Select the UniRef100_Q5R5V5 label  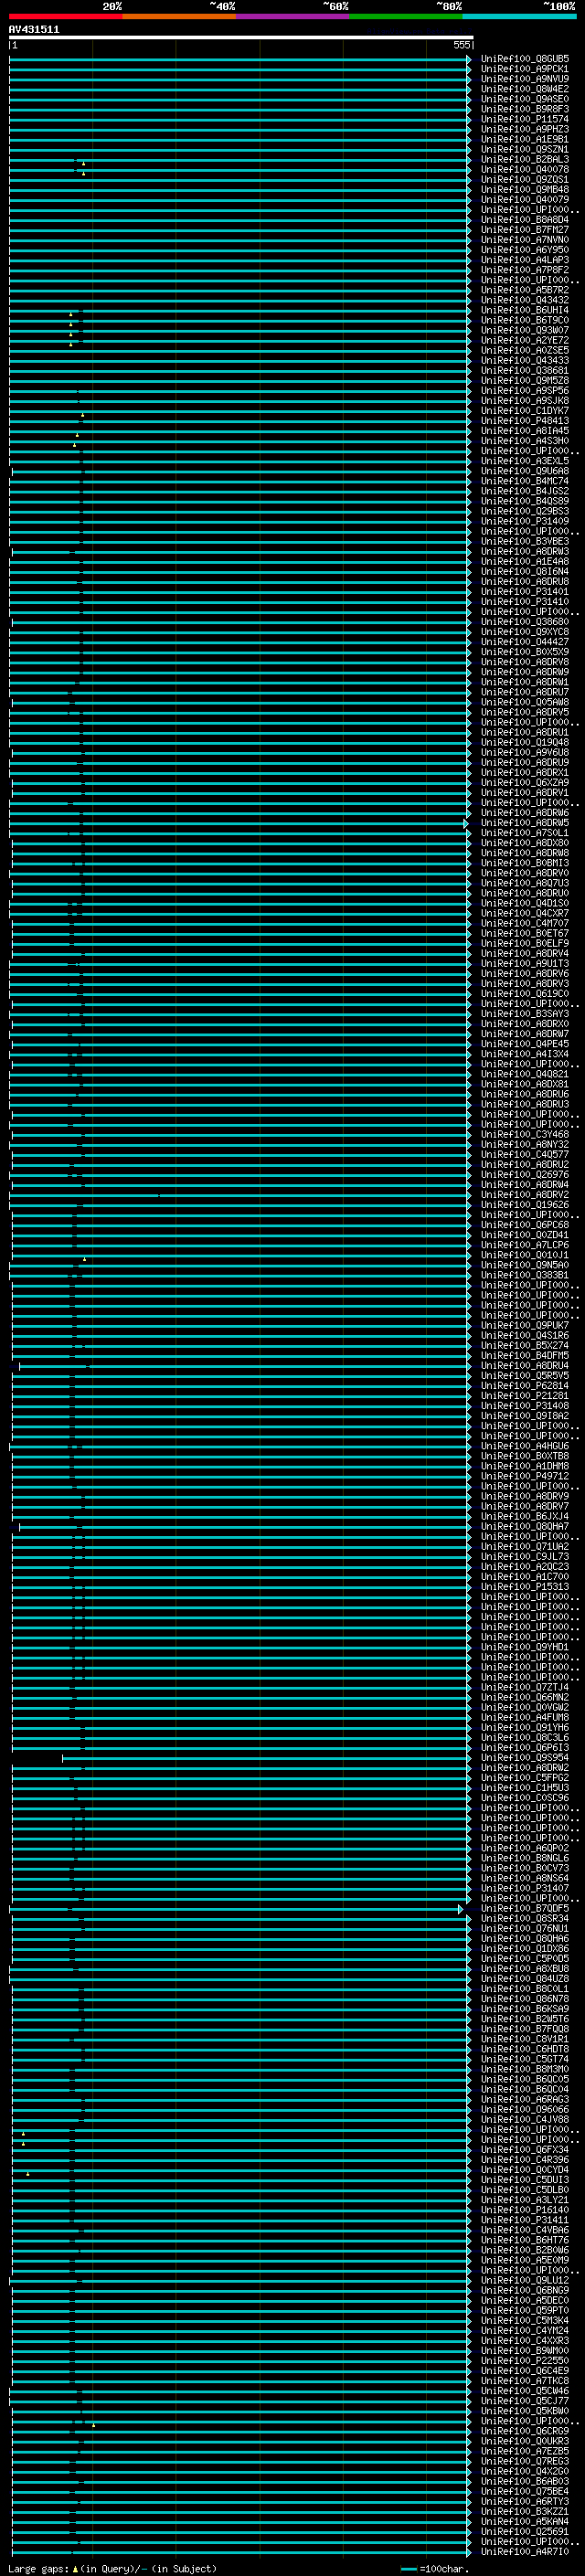point(525,1376)
